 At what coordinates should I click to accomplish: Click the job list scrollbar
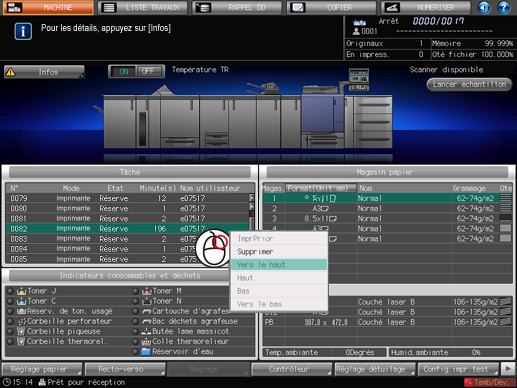pyautogui.click(x=252, y=212)
